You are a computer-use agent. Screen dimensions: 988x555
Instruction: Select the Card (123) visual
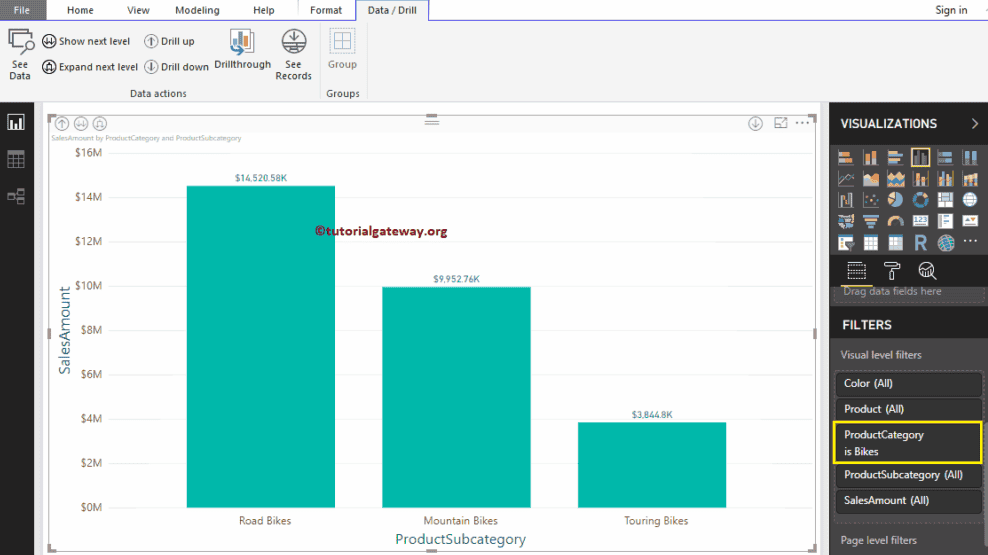click(x=920, y=221)
